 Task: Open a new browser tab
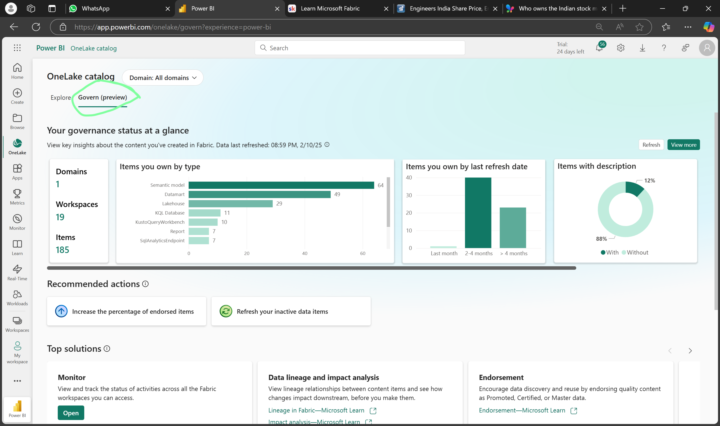[x=623, y=8]
